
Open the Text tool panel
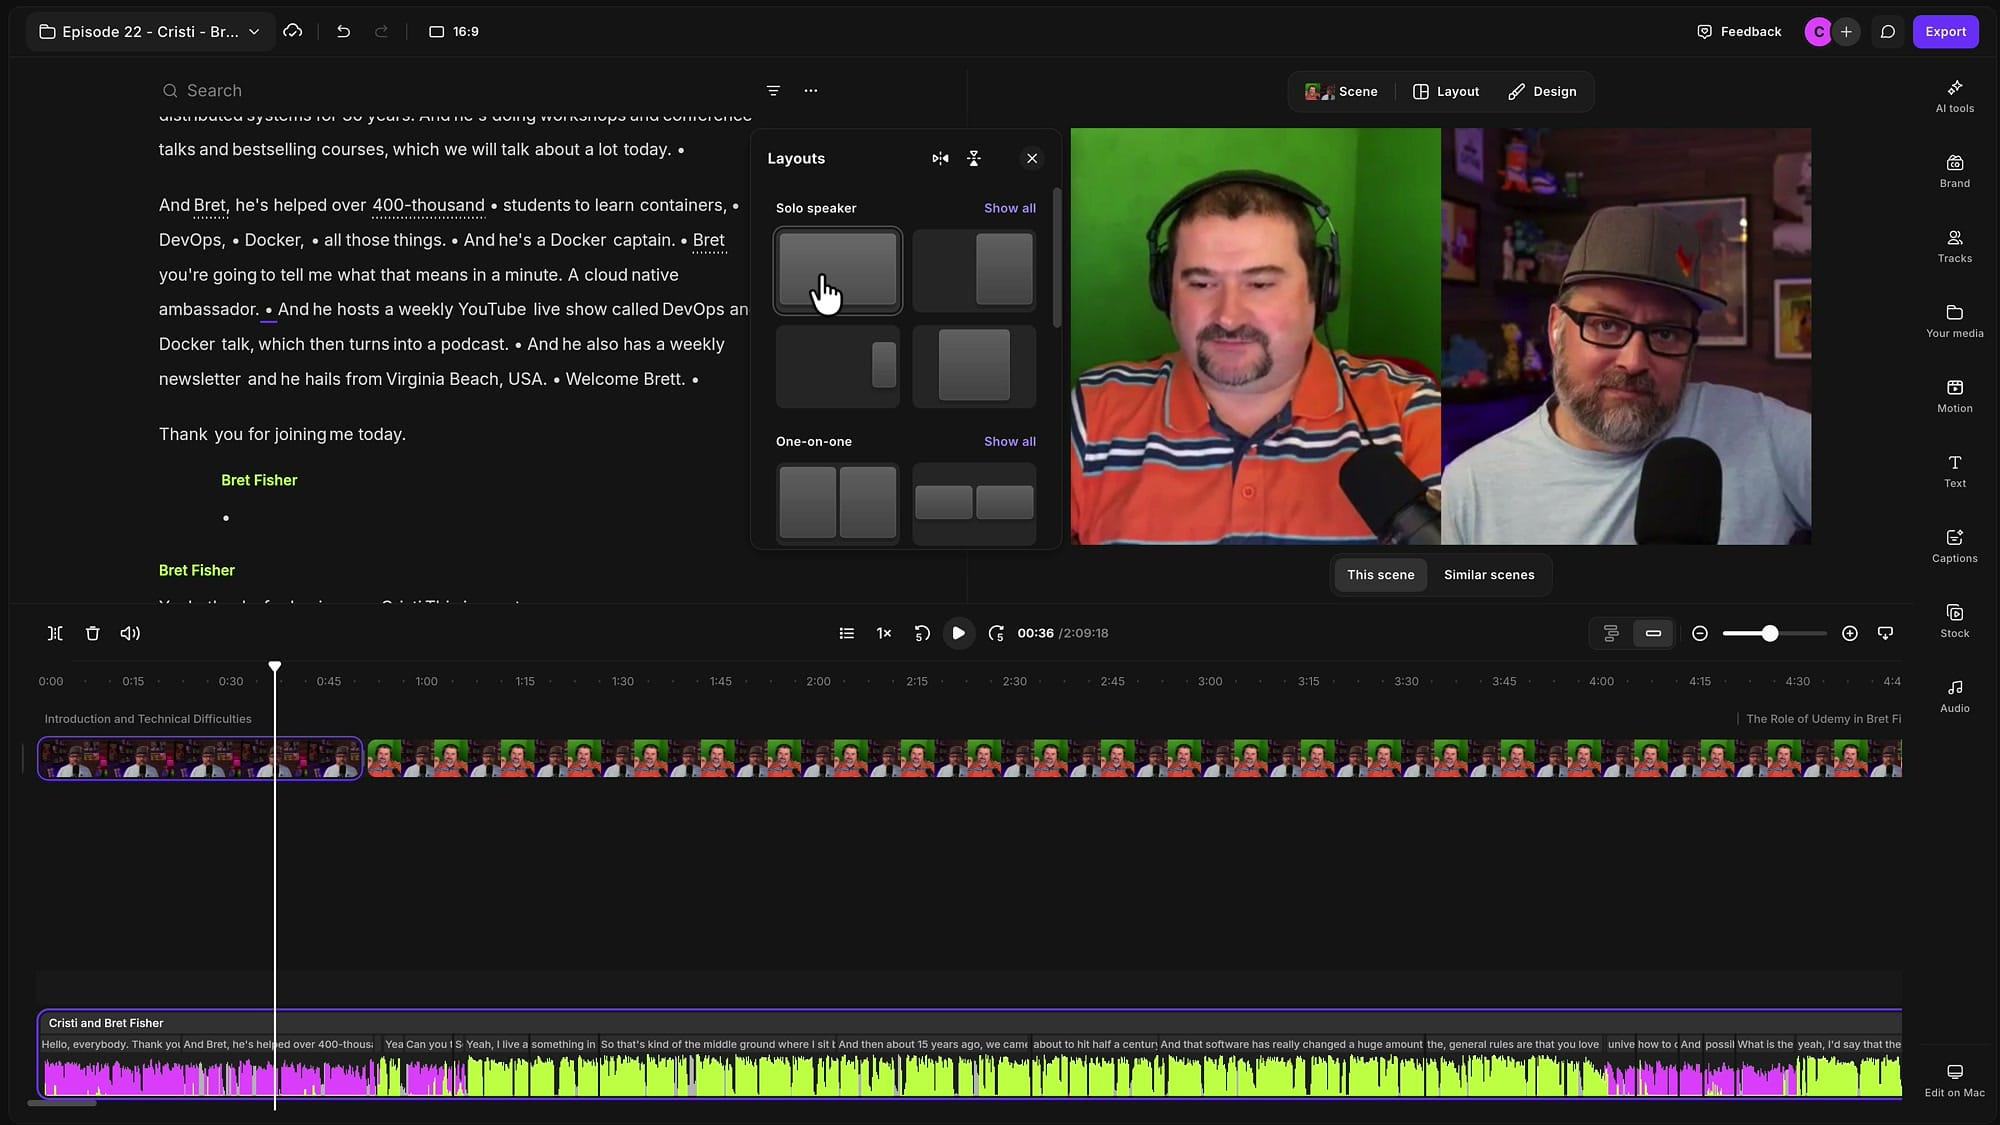click(1954, 471)
